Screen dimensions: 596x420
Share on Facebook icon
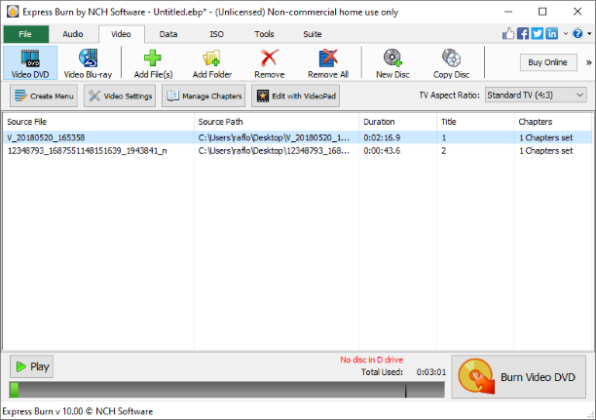pos(523,34)
